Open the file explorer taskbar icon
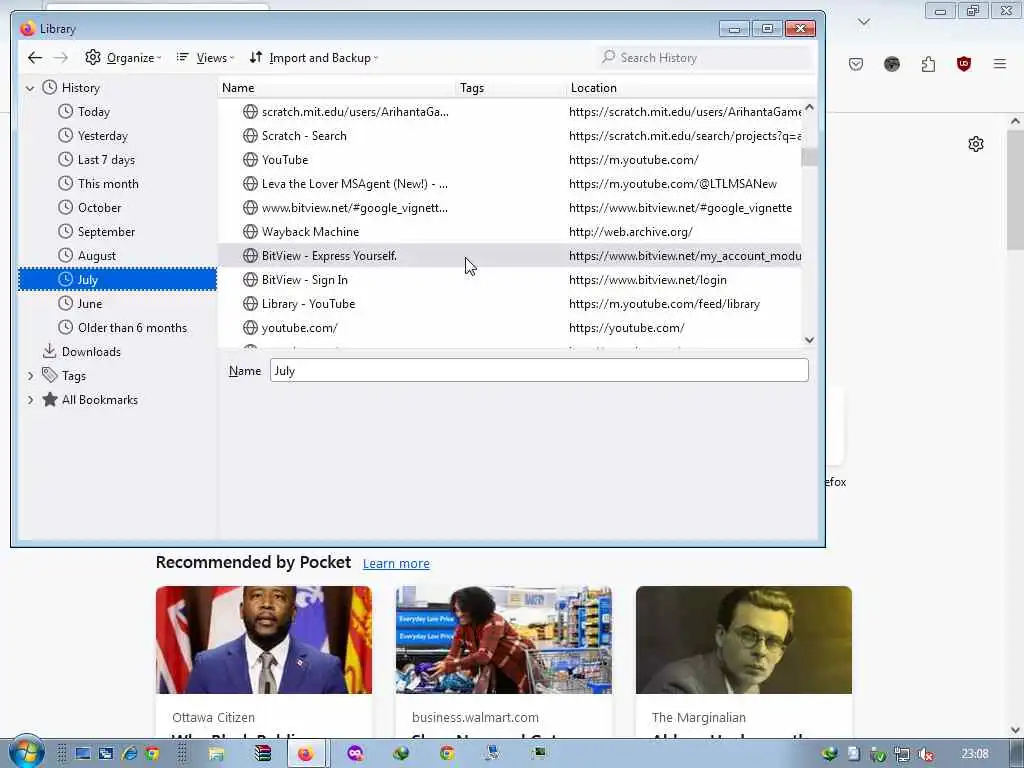The image size is (1024, 768). pyautogui.click(x=216, y=754)
